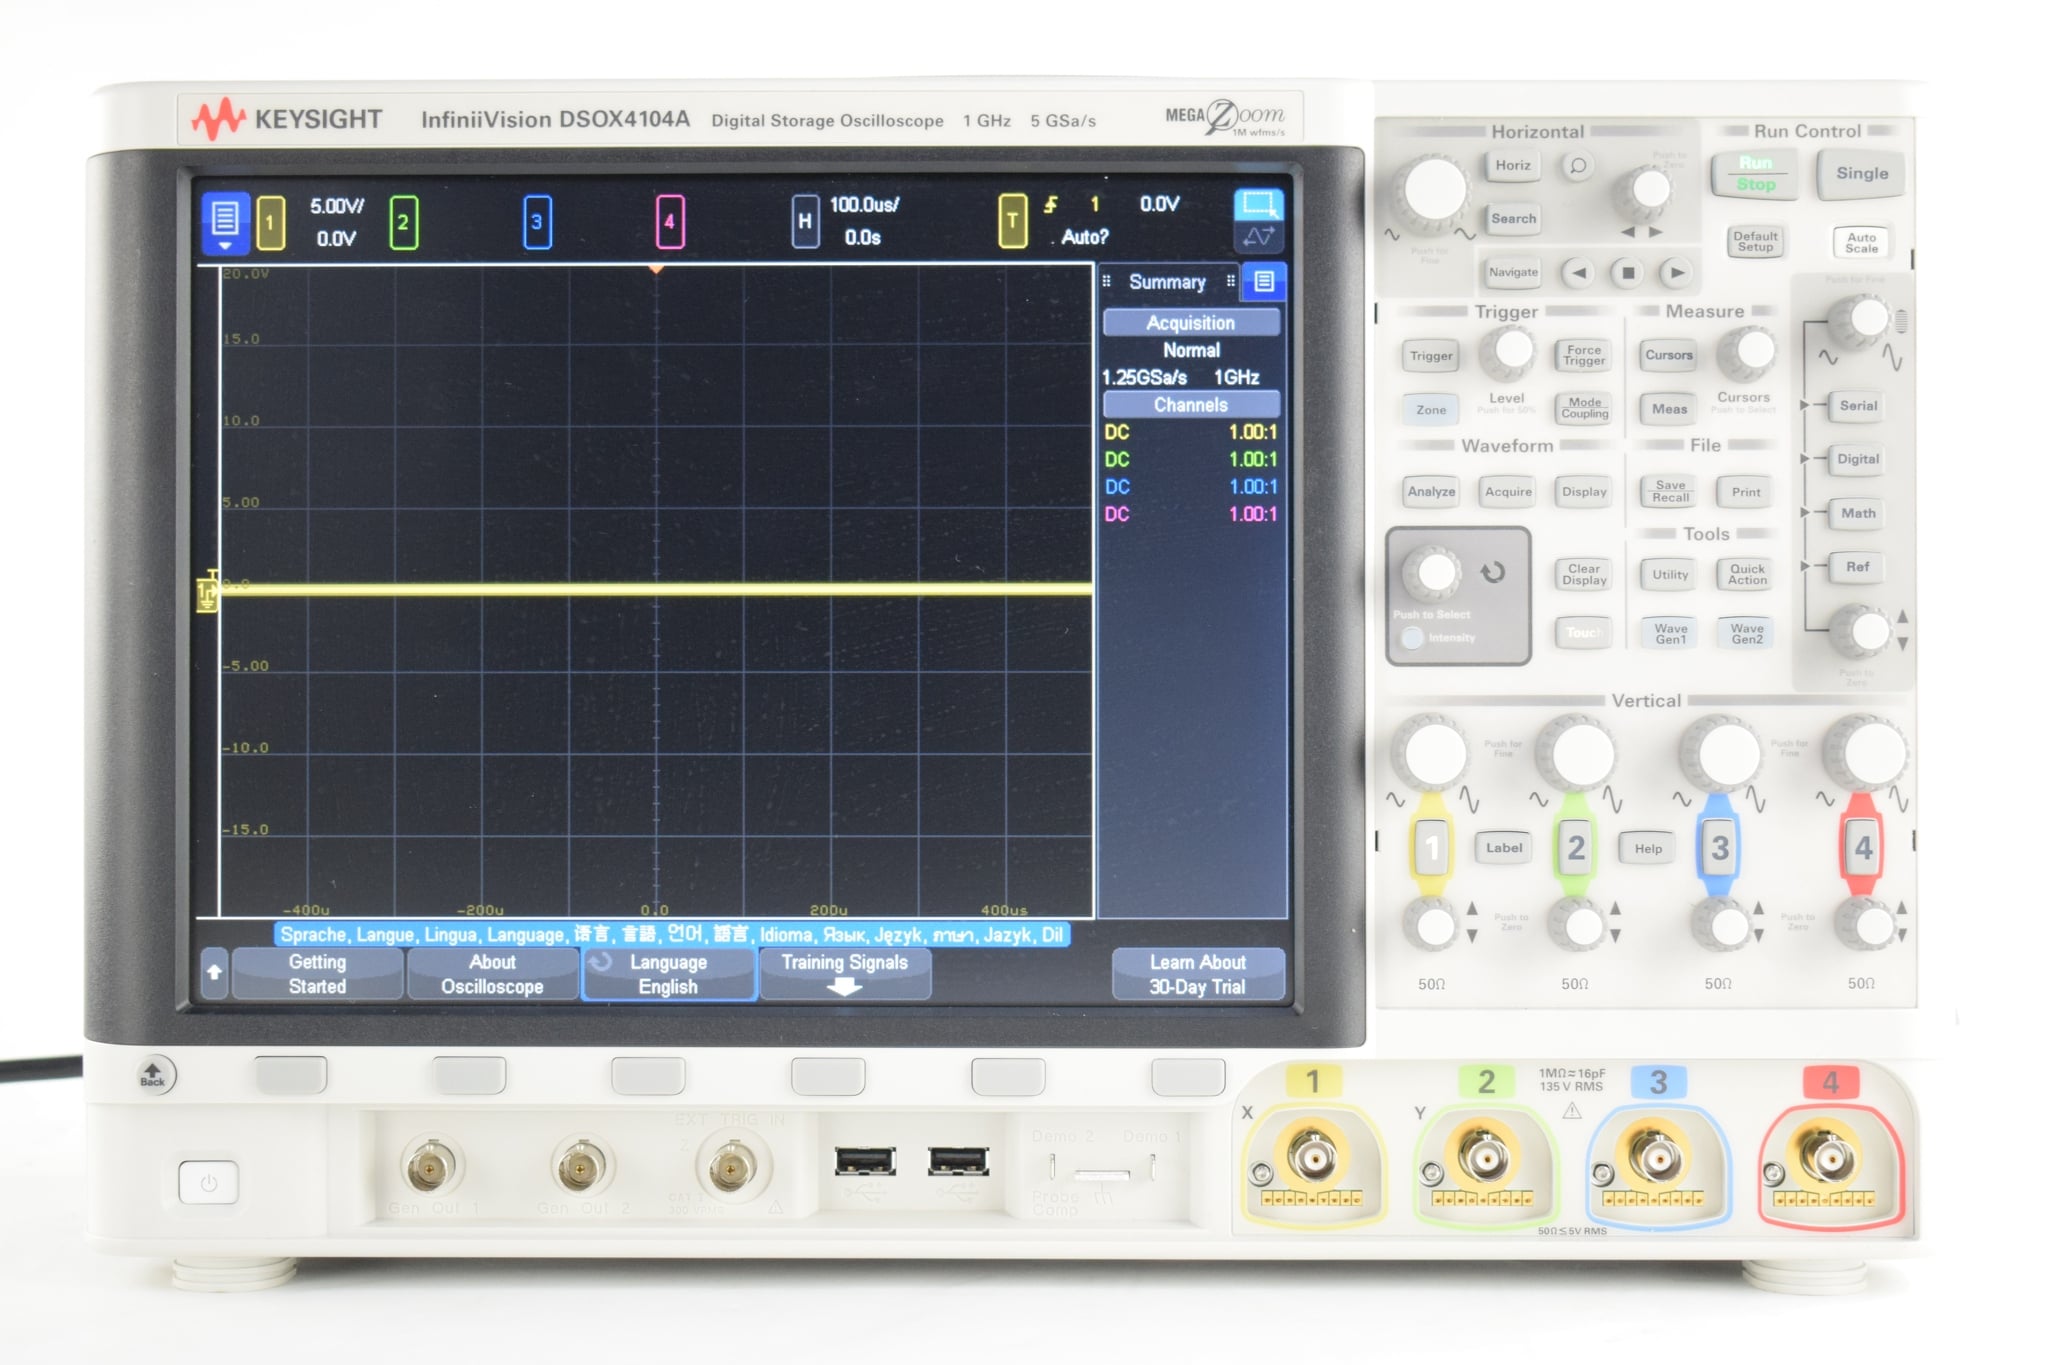Click the navigate stop square button
The image size is (2048, 1365).
[x=1628, y=272]
